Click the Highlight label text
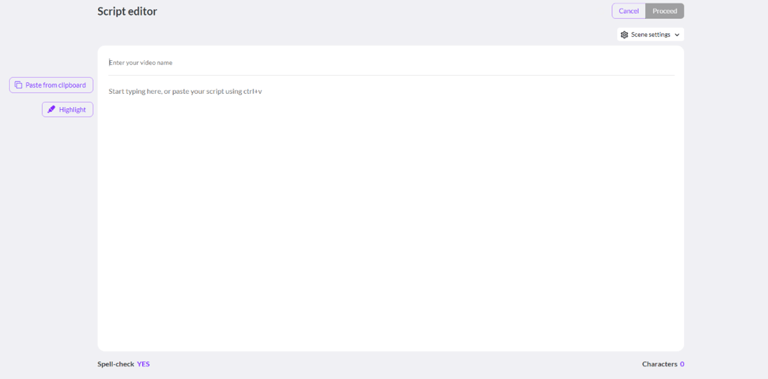768x379 pixels. pos(72,110)
